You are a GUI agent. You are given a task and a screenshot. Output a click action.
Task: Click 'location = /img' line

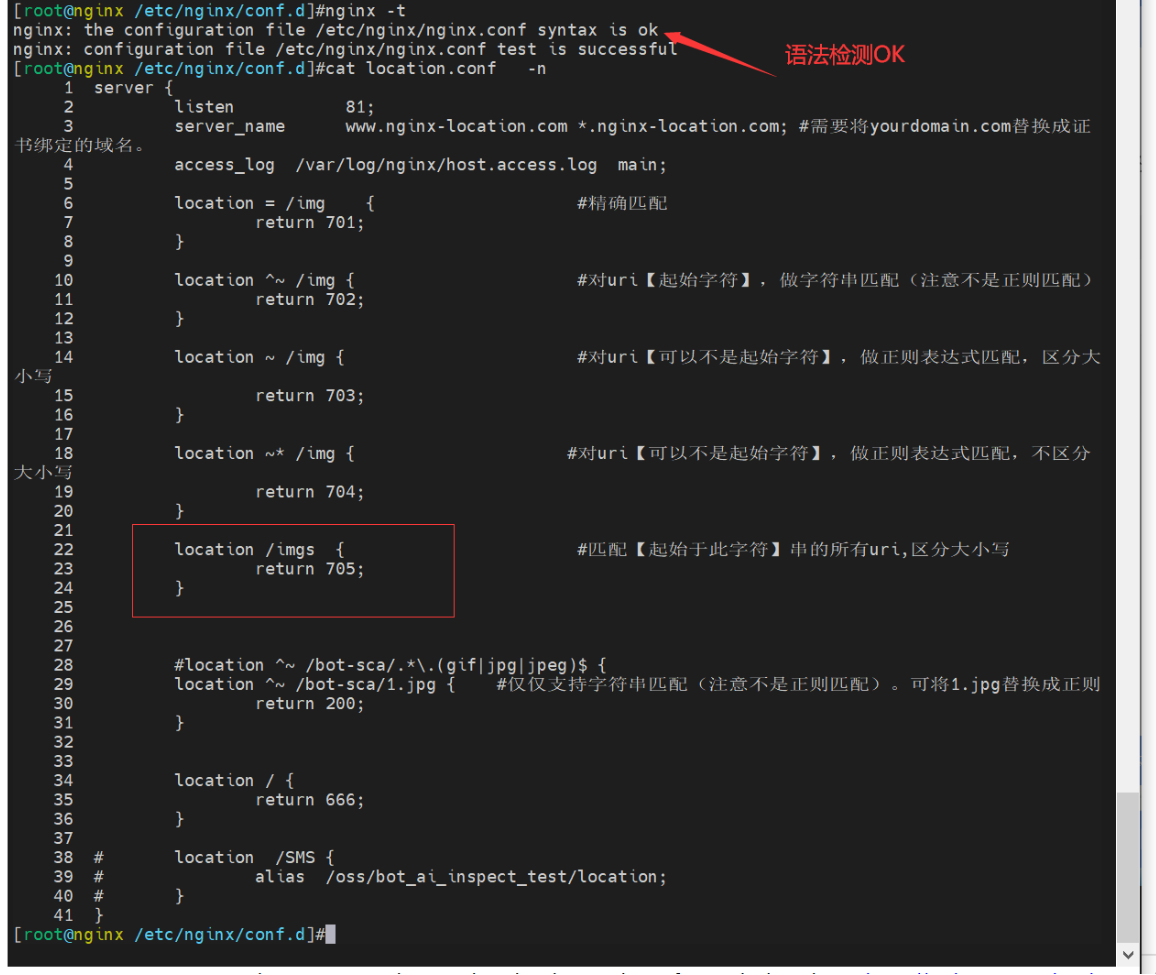[274, 204]
